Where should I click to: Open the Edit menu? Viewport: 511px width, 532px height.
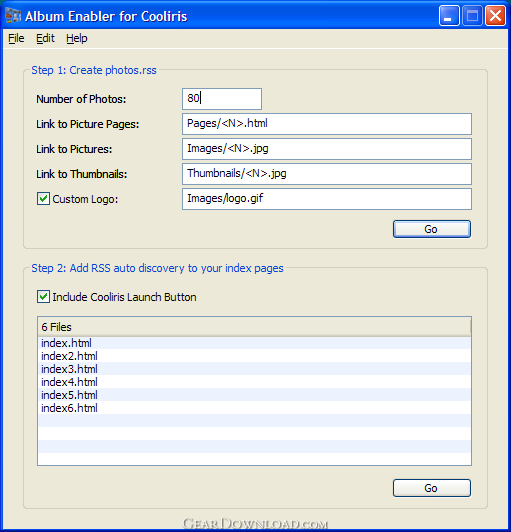[45, 38]
